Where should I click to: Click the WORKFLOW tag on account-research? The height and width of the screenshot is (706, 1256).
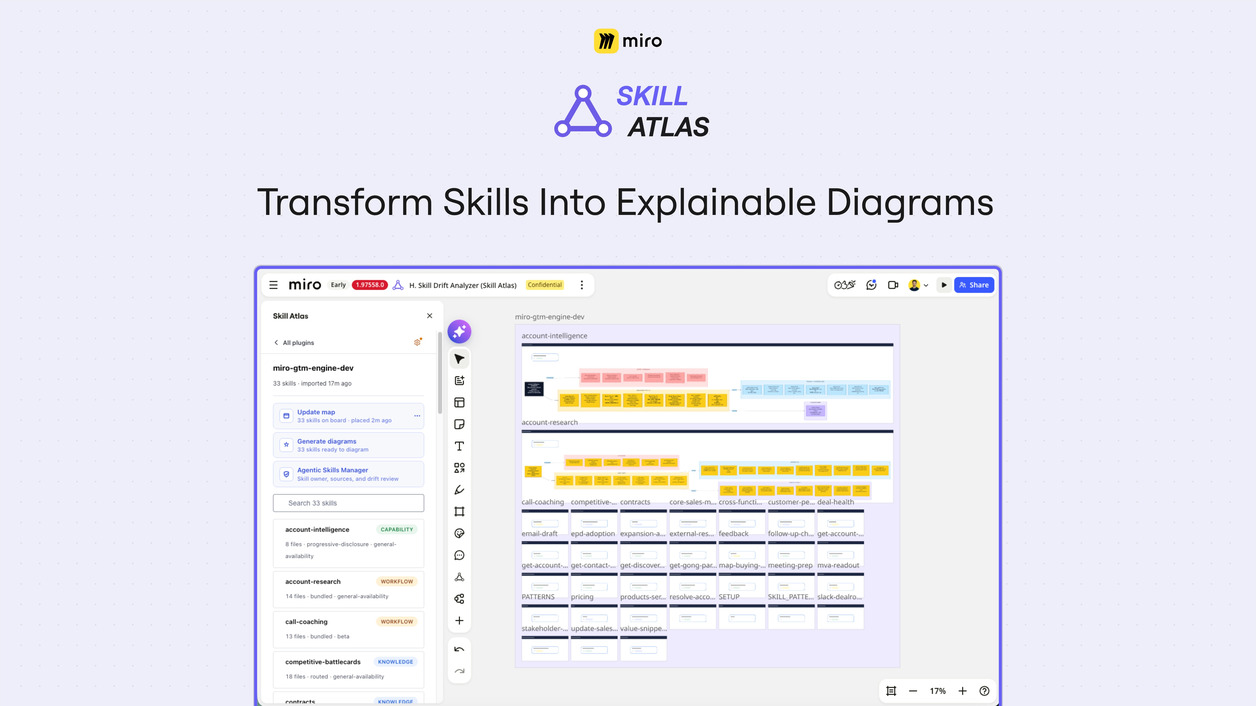coord(397,581)
